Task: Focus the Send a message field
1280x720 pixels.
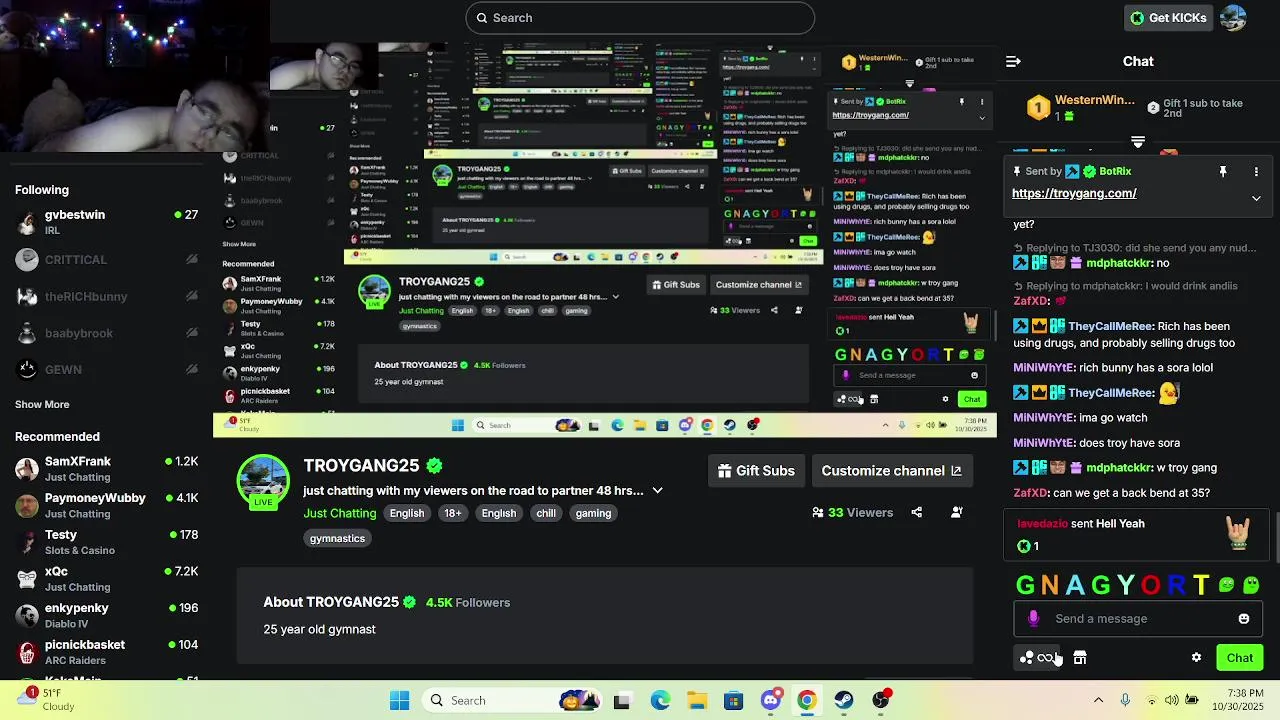Action: point(1138,619)
